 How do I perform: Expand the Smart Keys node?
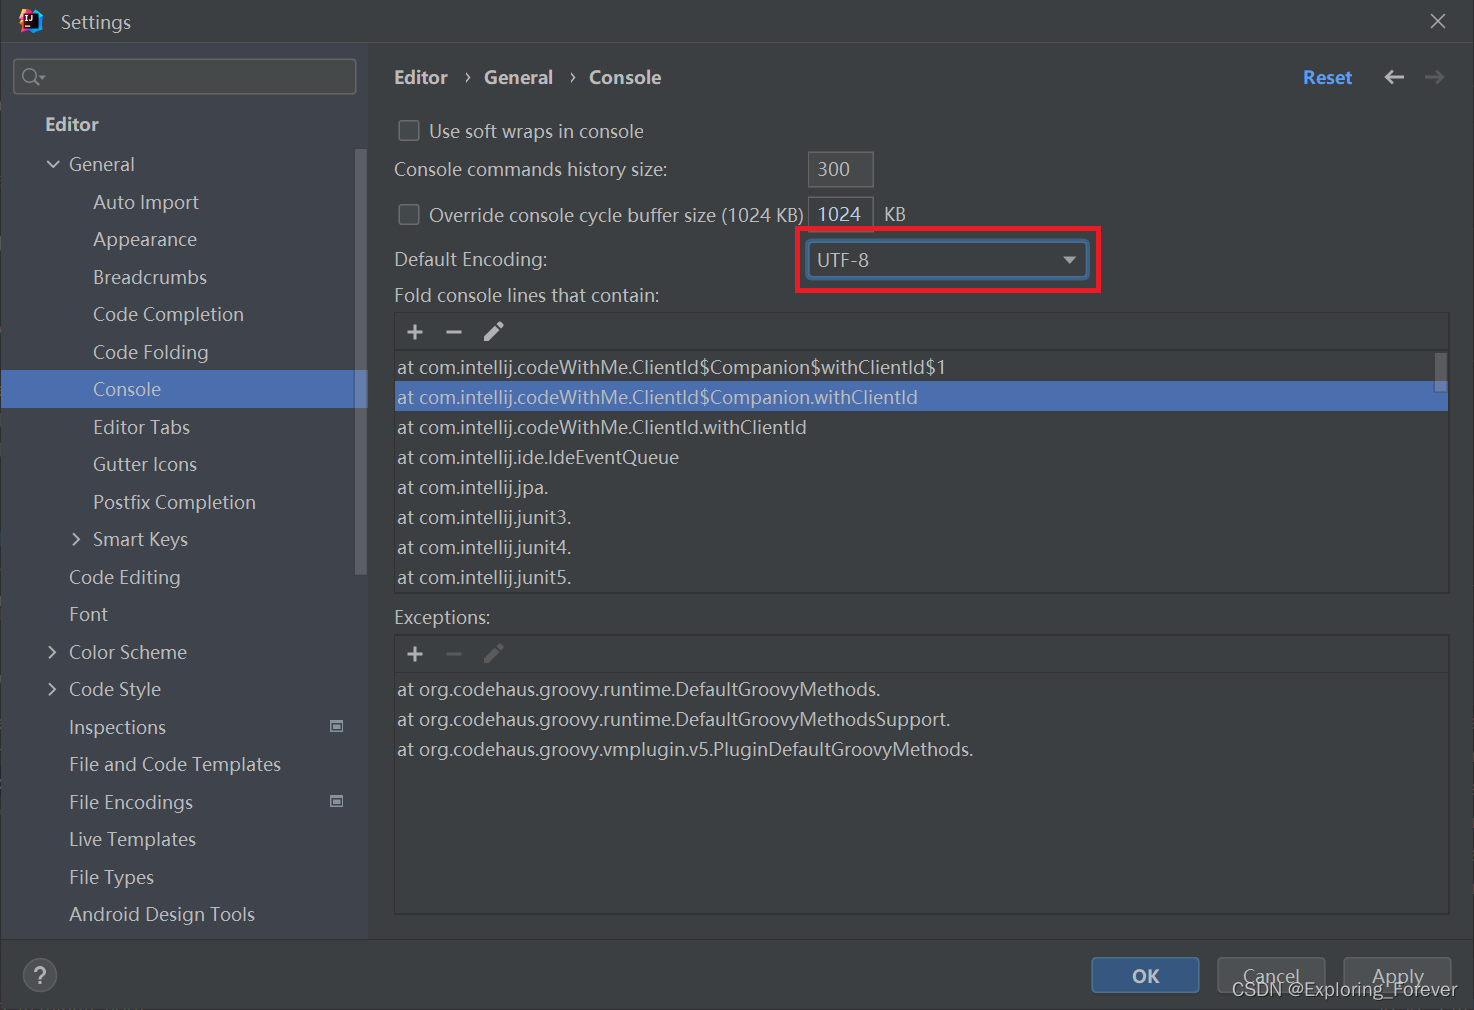[76, 539]
